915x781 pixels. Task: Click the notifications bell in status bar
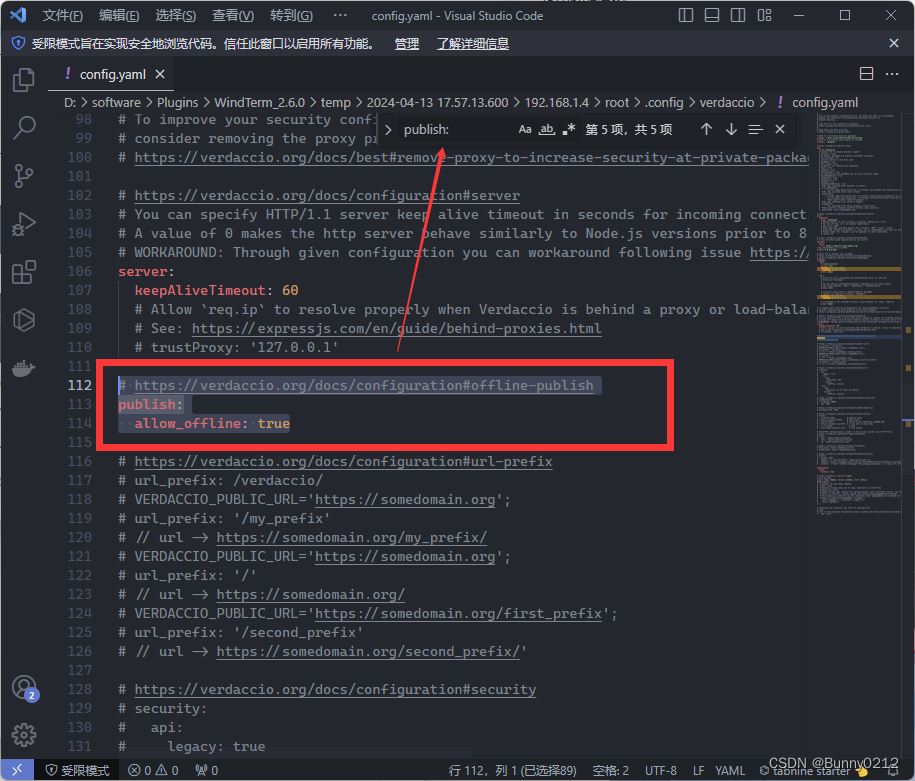(893, 770)
